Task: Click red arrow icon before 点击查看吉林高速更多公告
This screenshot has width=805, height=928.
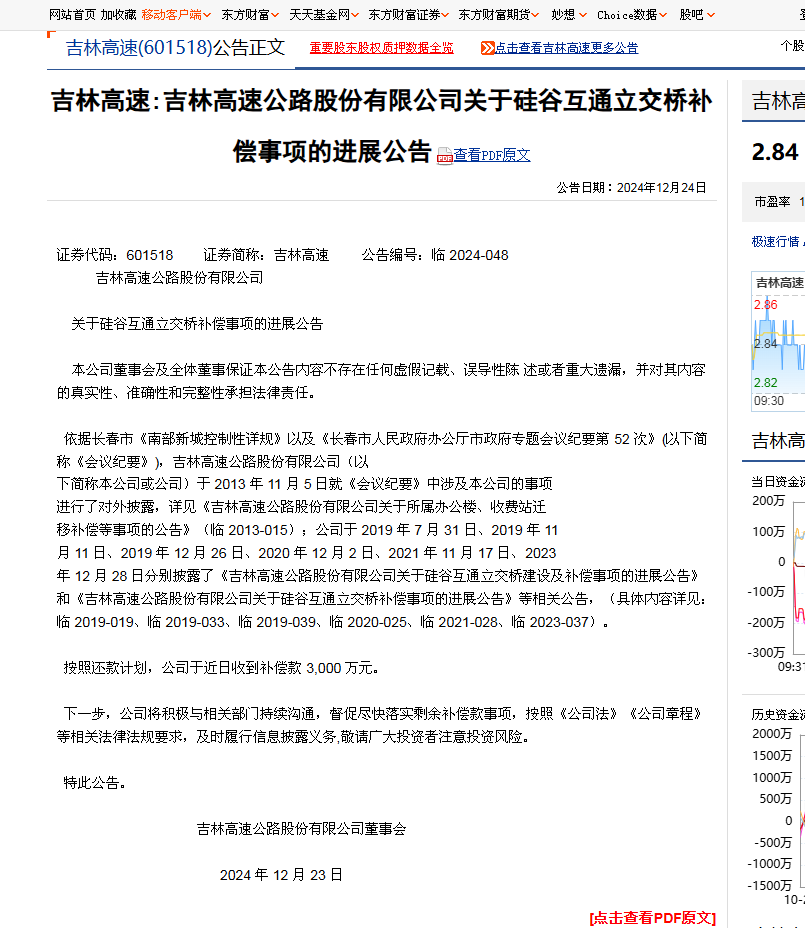Action: tap(487, 48)
